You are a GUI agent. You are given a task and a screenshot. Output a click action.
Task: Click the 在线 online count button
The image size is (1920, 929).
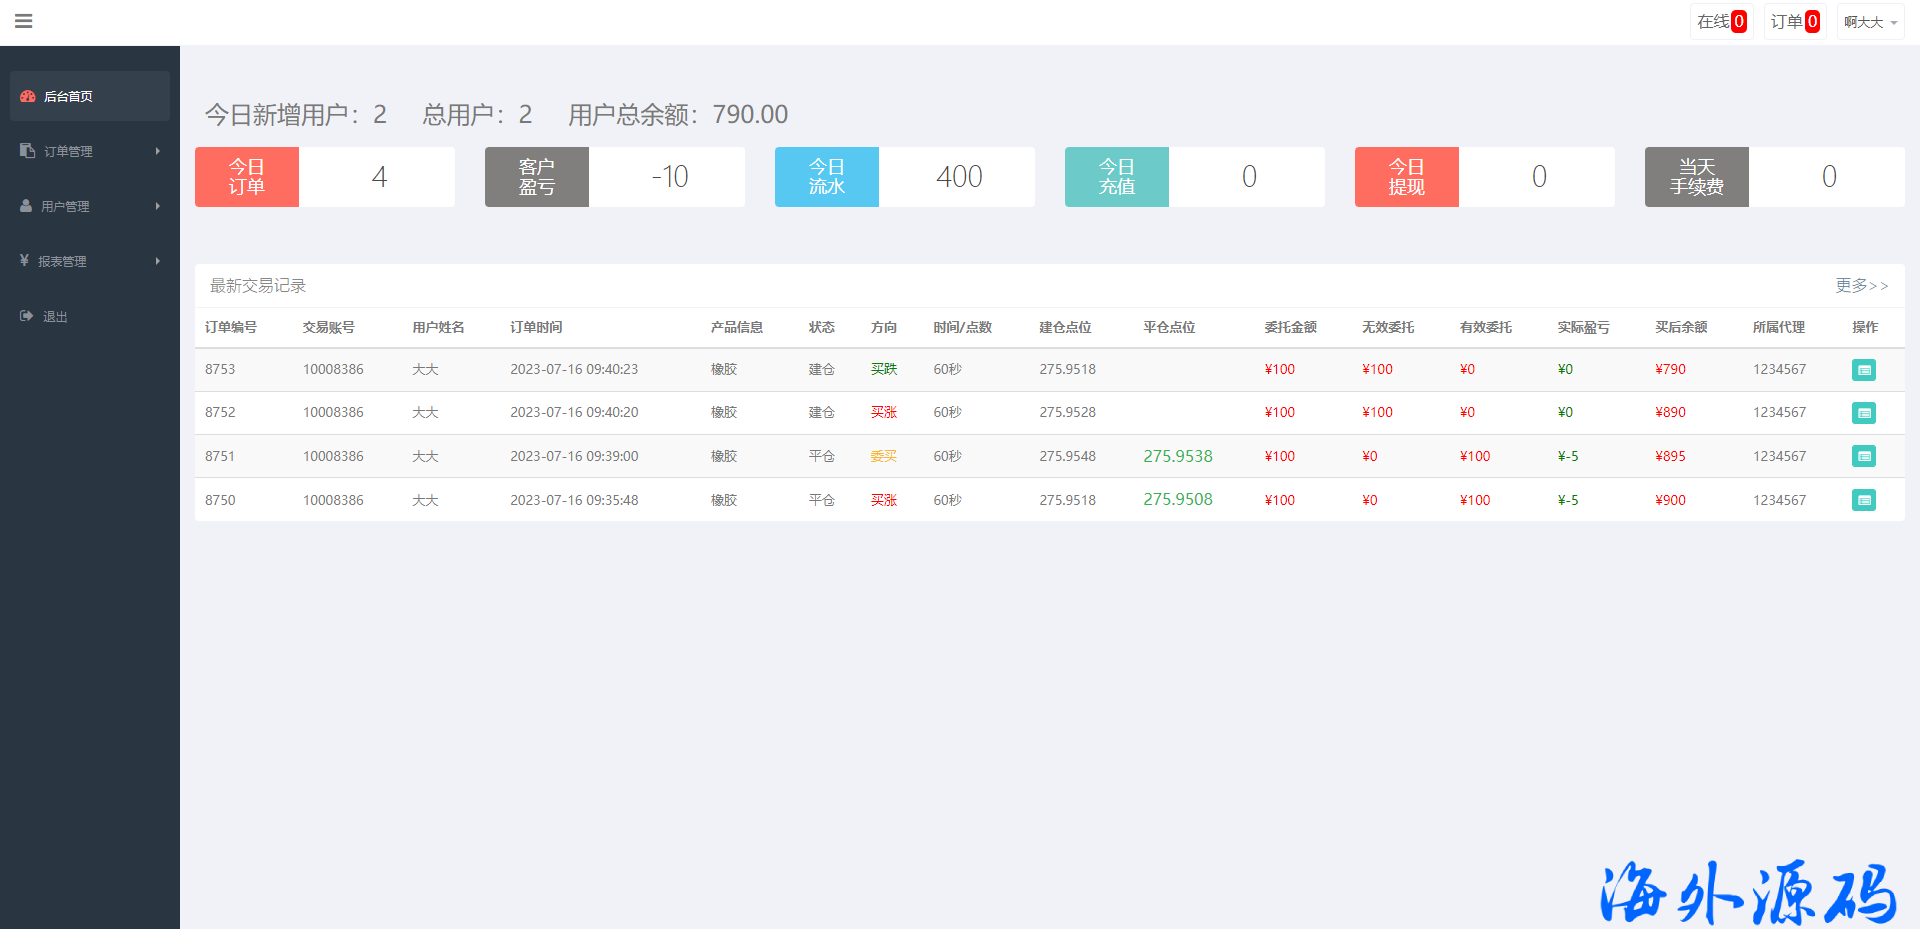pyautogui.click(x=1721, y=22)
